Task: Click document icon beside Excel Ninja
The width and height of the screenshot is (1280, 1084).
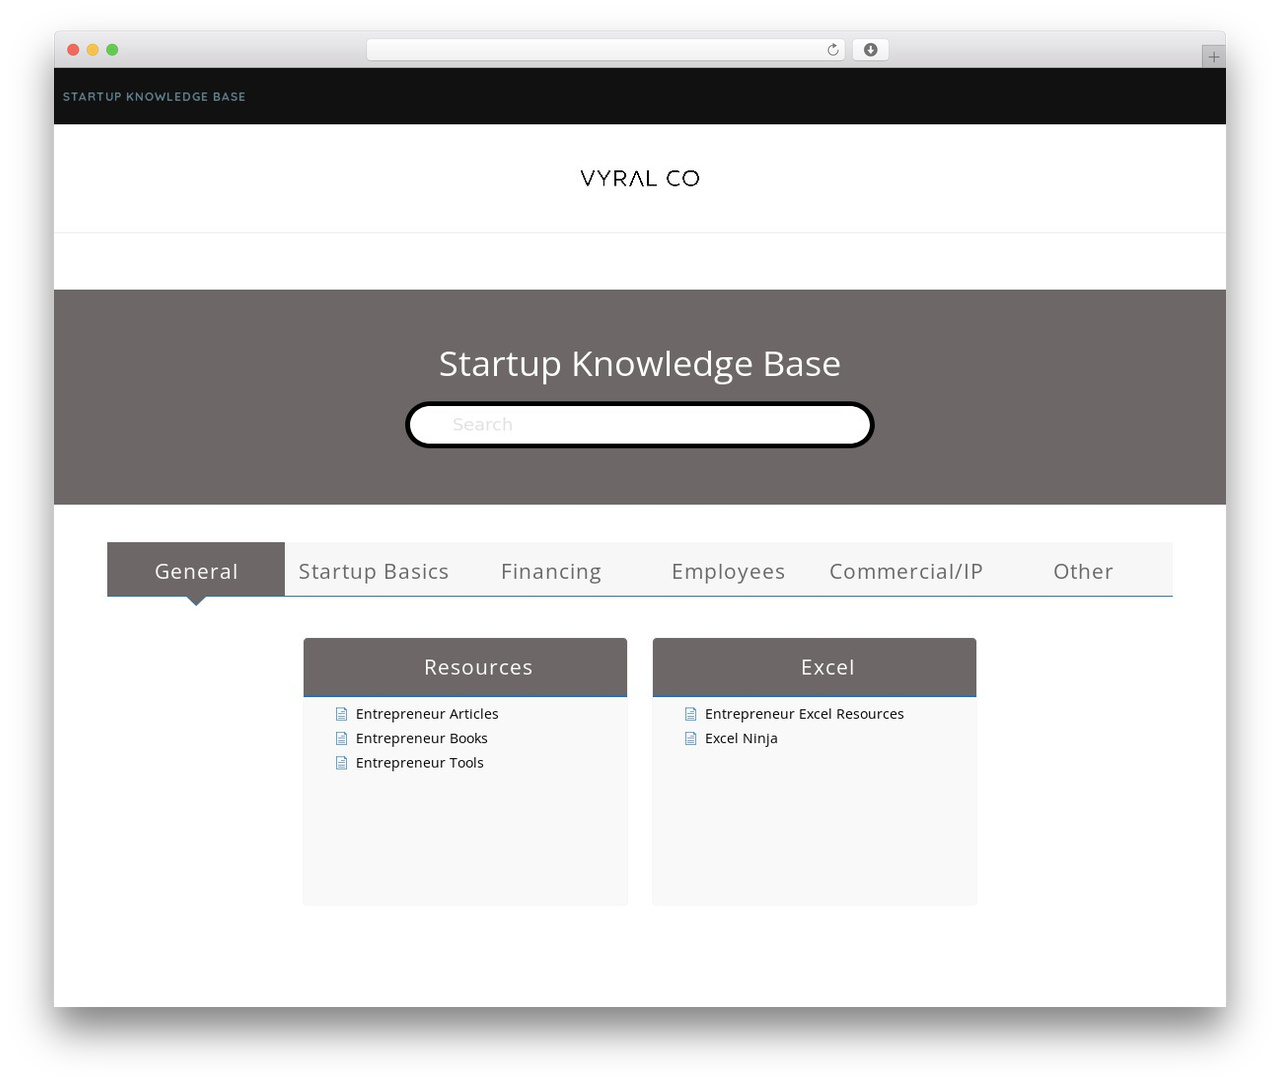Action: click(x=690, y=738)
